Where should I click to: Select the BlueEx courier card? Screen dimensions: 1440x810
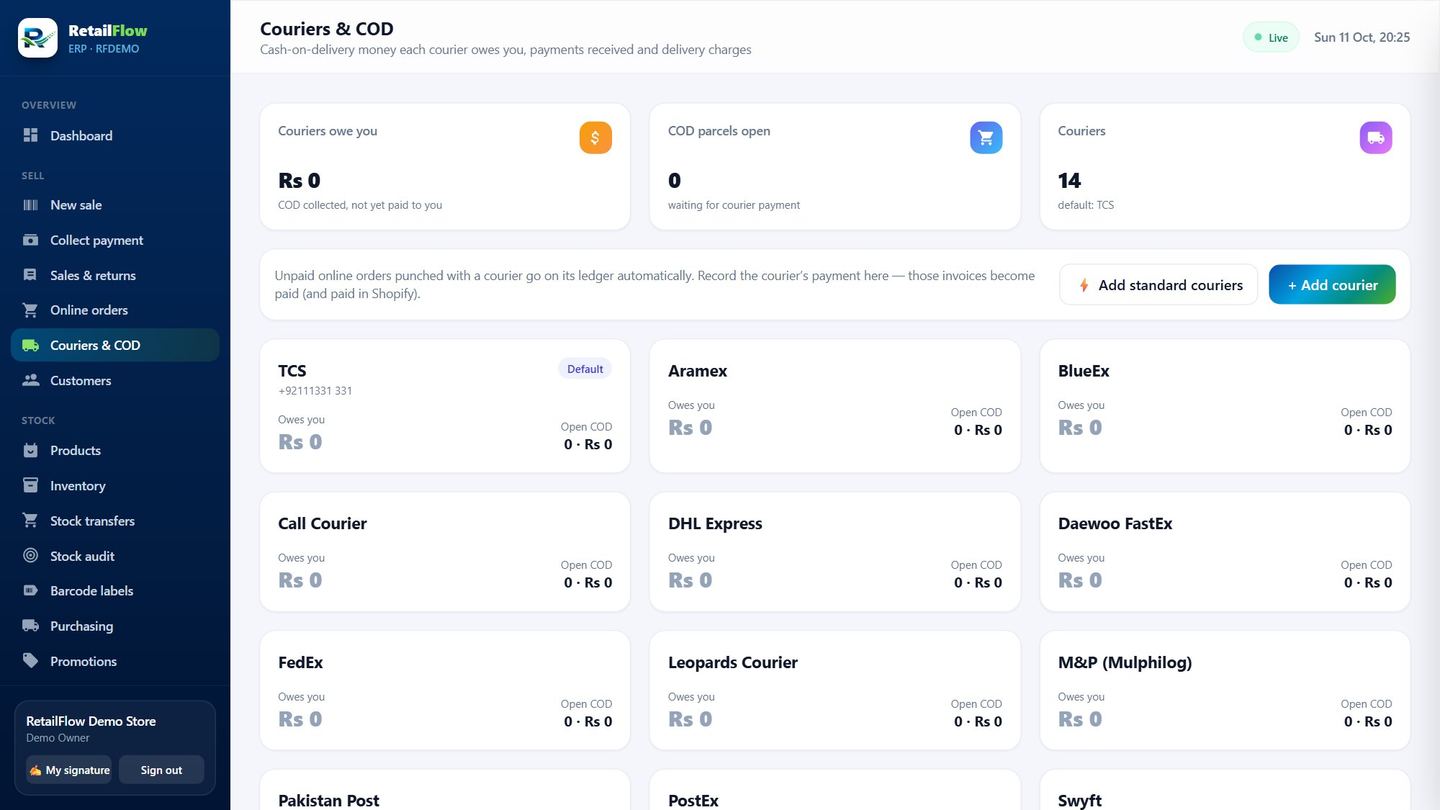[x=1225, y=406]
